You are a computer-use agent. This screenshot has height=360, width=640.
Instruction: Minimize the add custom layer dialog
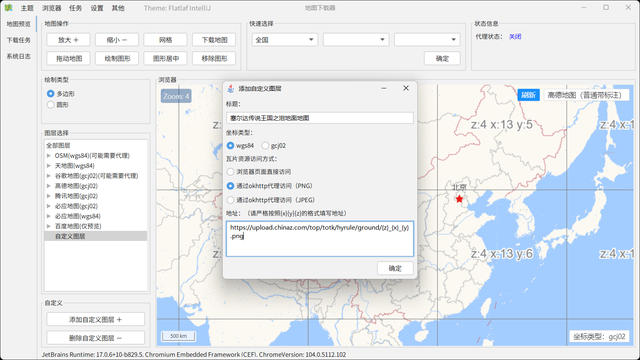pyautogui.click(x=384, y=88)
